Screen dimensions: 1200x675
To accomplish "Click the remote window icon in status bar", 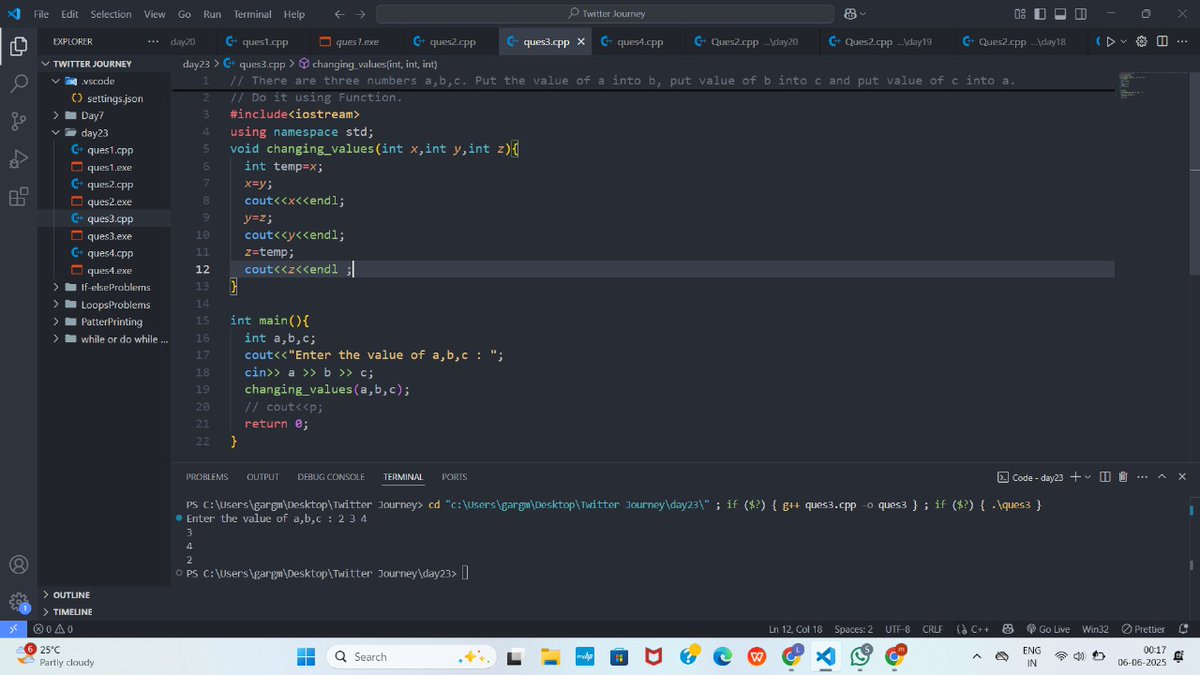I will pyautogui.click(x=13, y=629).
